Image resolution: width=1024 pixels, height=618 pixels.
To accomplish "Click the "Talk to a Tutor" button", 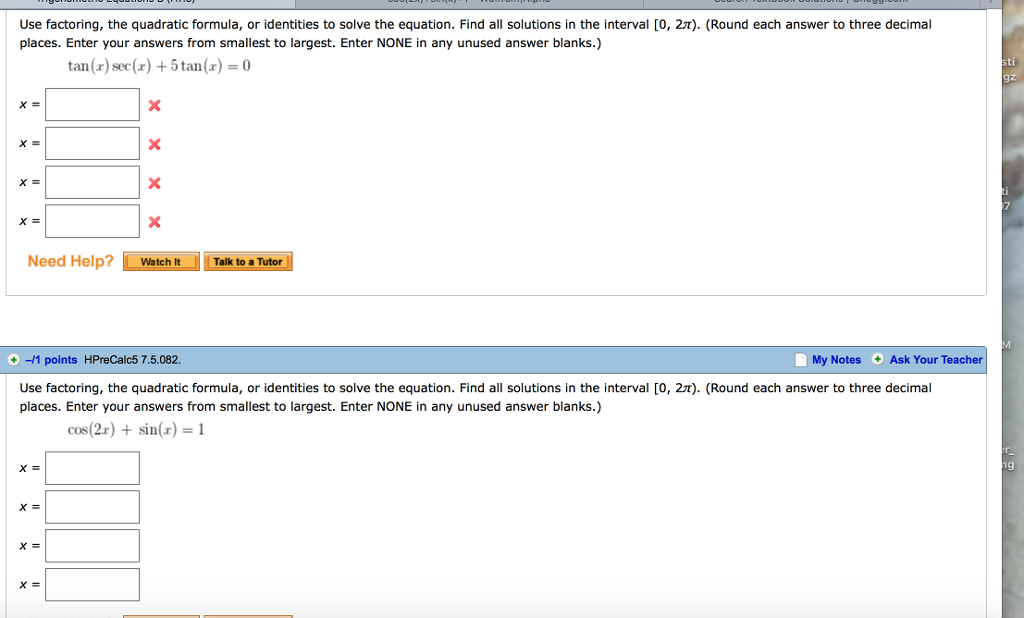I will tap(248, 261).
